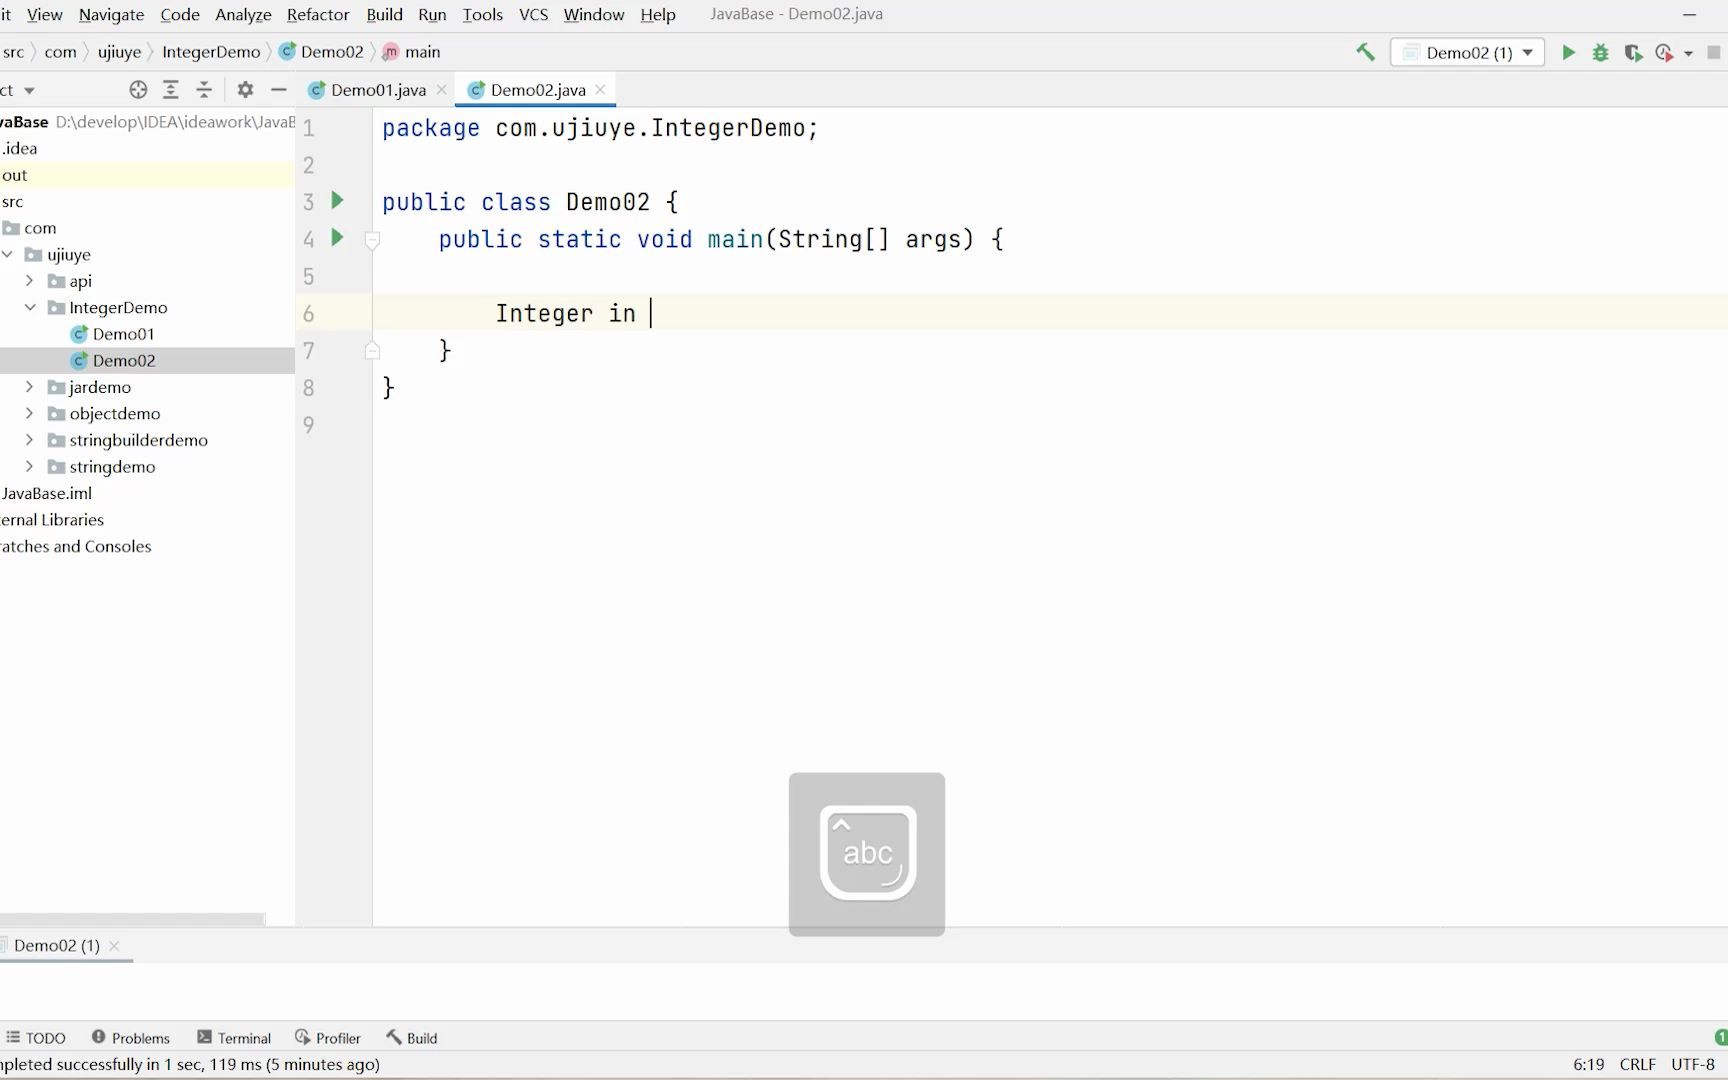Open the Tools menu
This screenshot has width=1728, height=1080.
click(x=482, y=14)
